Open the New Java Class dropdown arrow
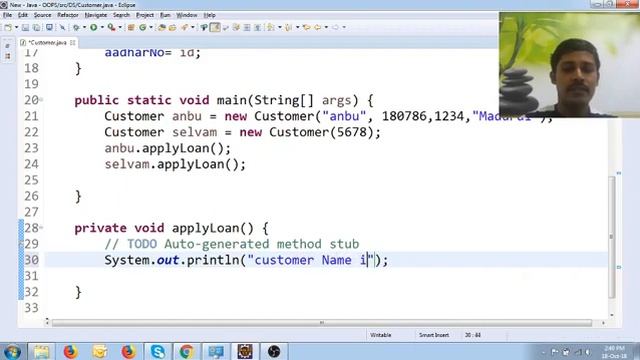Image resolution: width=640 pixels, height=360 pixels. coord(151,27)
